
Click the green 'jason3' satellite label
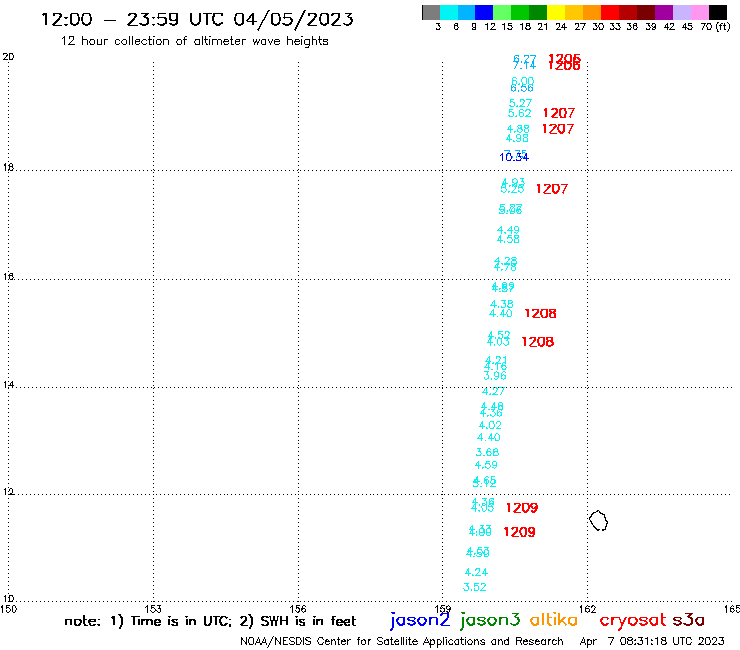490,620
